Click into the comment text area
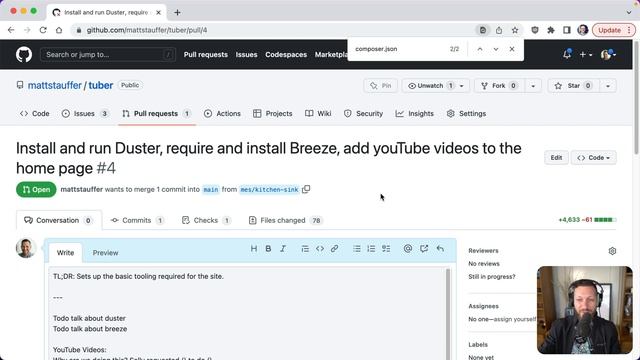The height and width of the screenshot is (360, 640). [248, 313]
